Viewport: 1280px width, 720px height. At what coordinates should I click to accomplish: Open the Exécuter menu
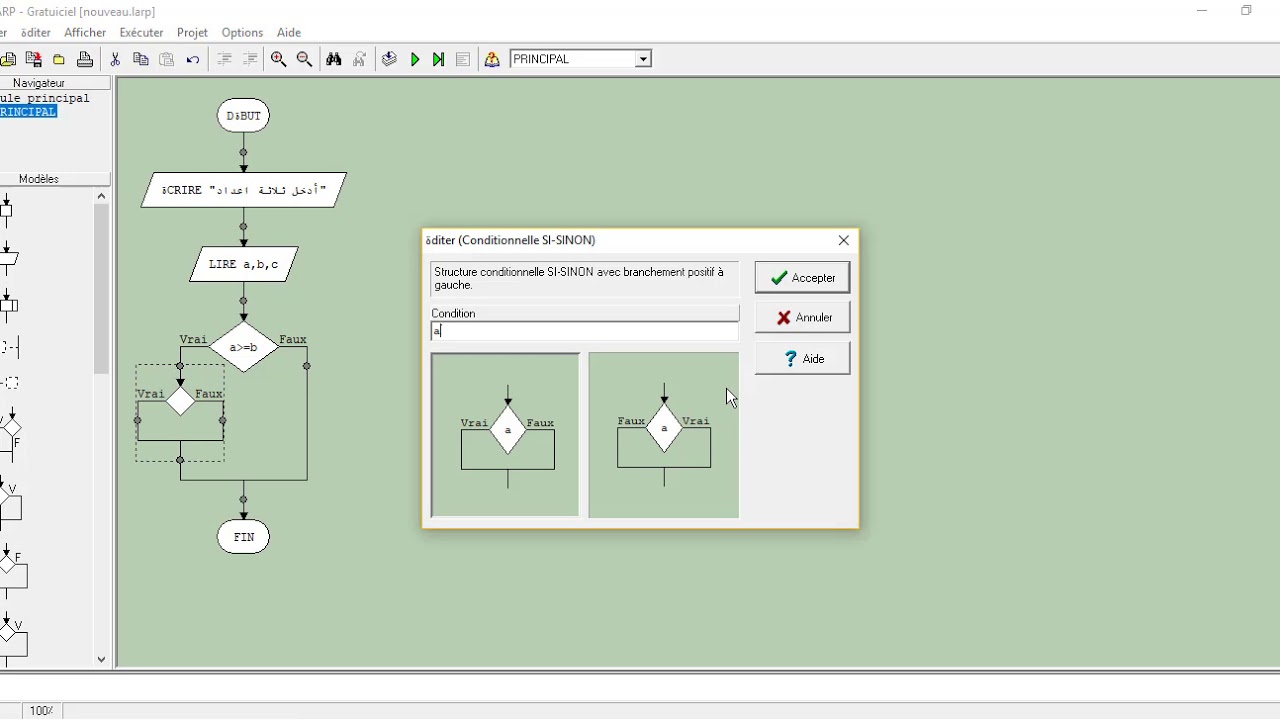pos(141,32)
